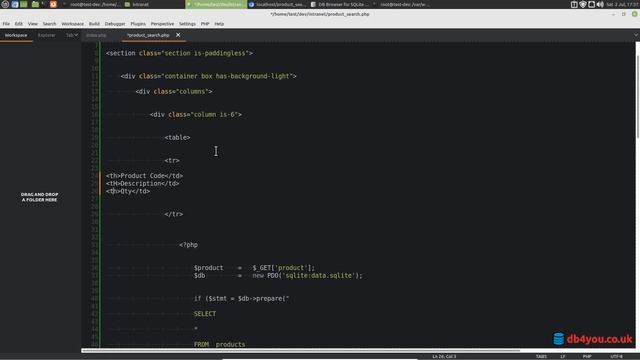Click the system menu launcher icon
Screen dimensions: 640x360
(5, 4)
